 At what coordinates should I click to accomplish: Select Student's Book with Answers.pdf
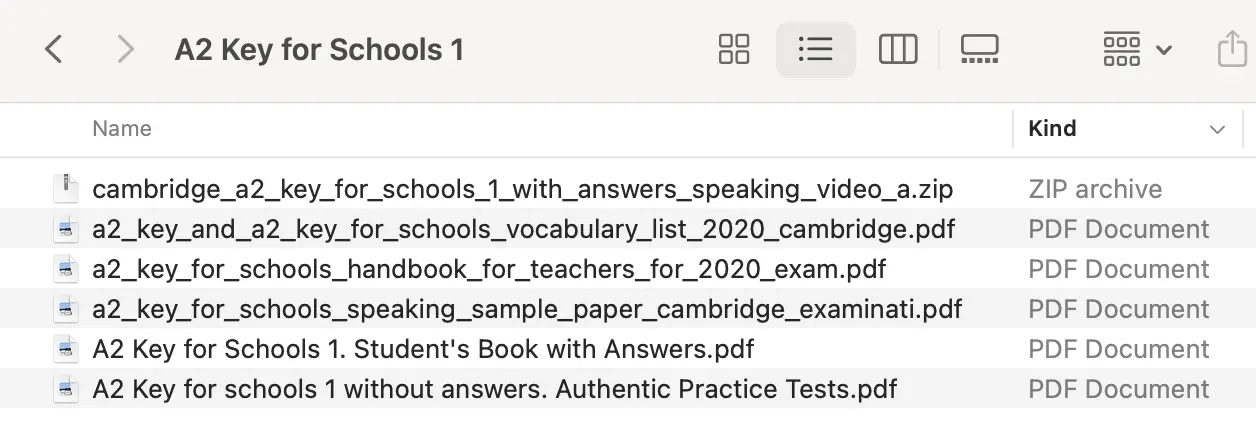click(x=423, y=349)
